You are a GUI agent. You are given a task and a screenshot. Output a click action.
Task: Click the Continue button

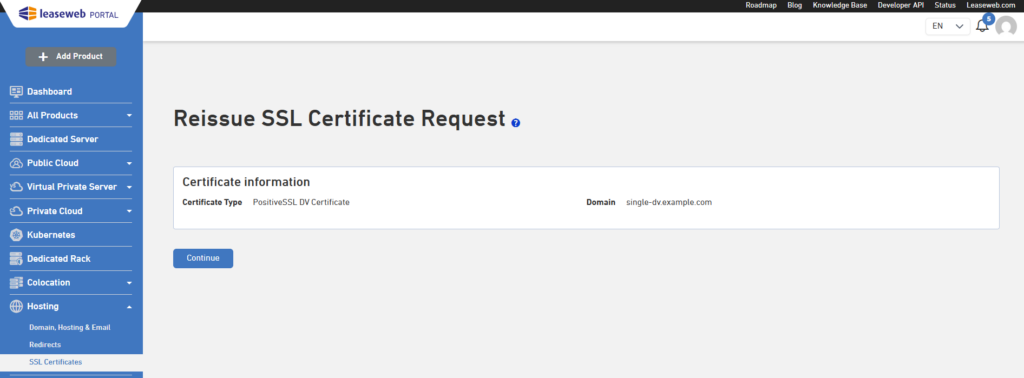point(203,258)
